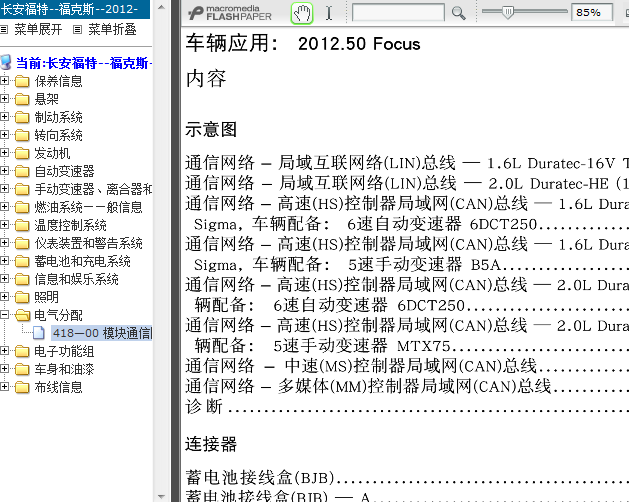Click the Macromedia FlashPaper logo
The width and height of the screenshot is (629, 502).
[230, 13]
